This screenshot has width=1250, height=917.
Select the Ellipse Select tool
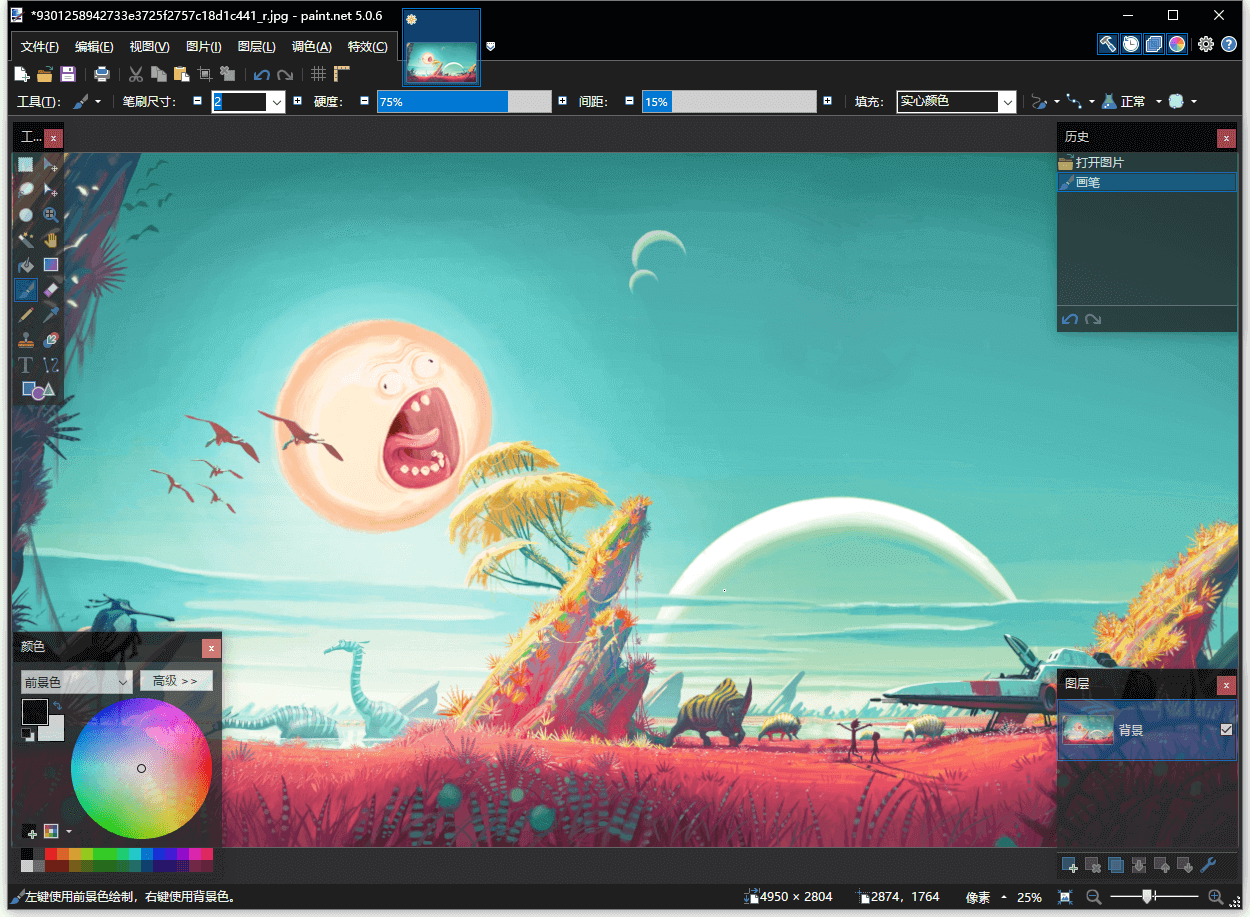(25, 215)
